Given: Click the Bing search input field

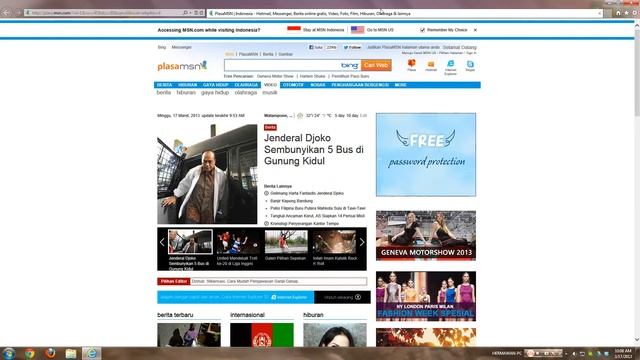Looking at the screenshot, I should pyautogui.click(x=282, y=65).
